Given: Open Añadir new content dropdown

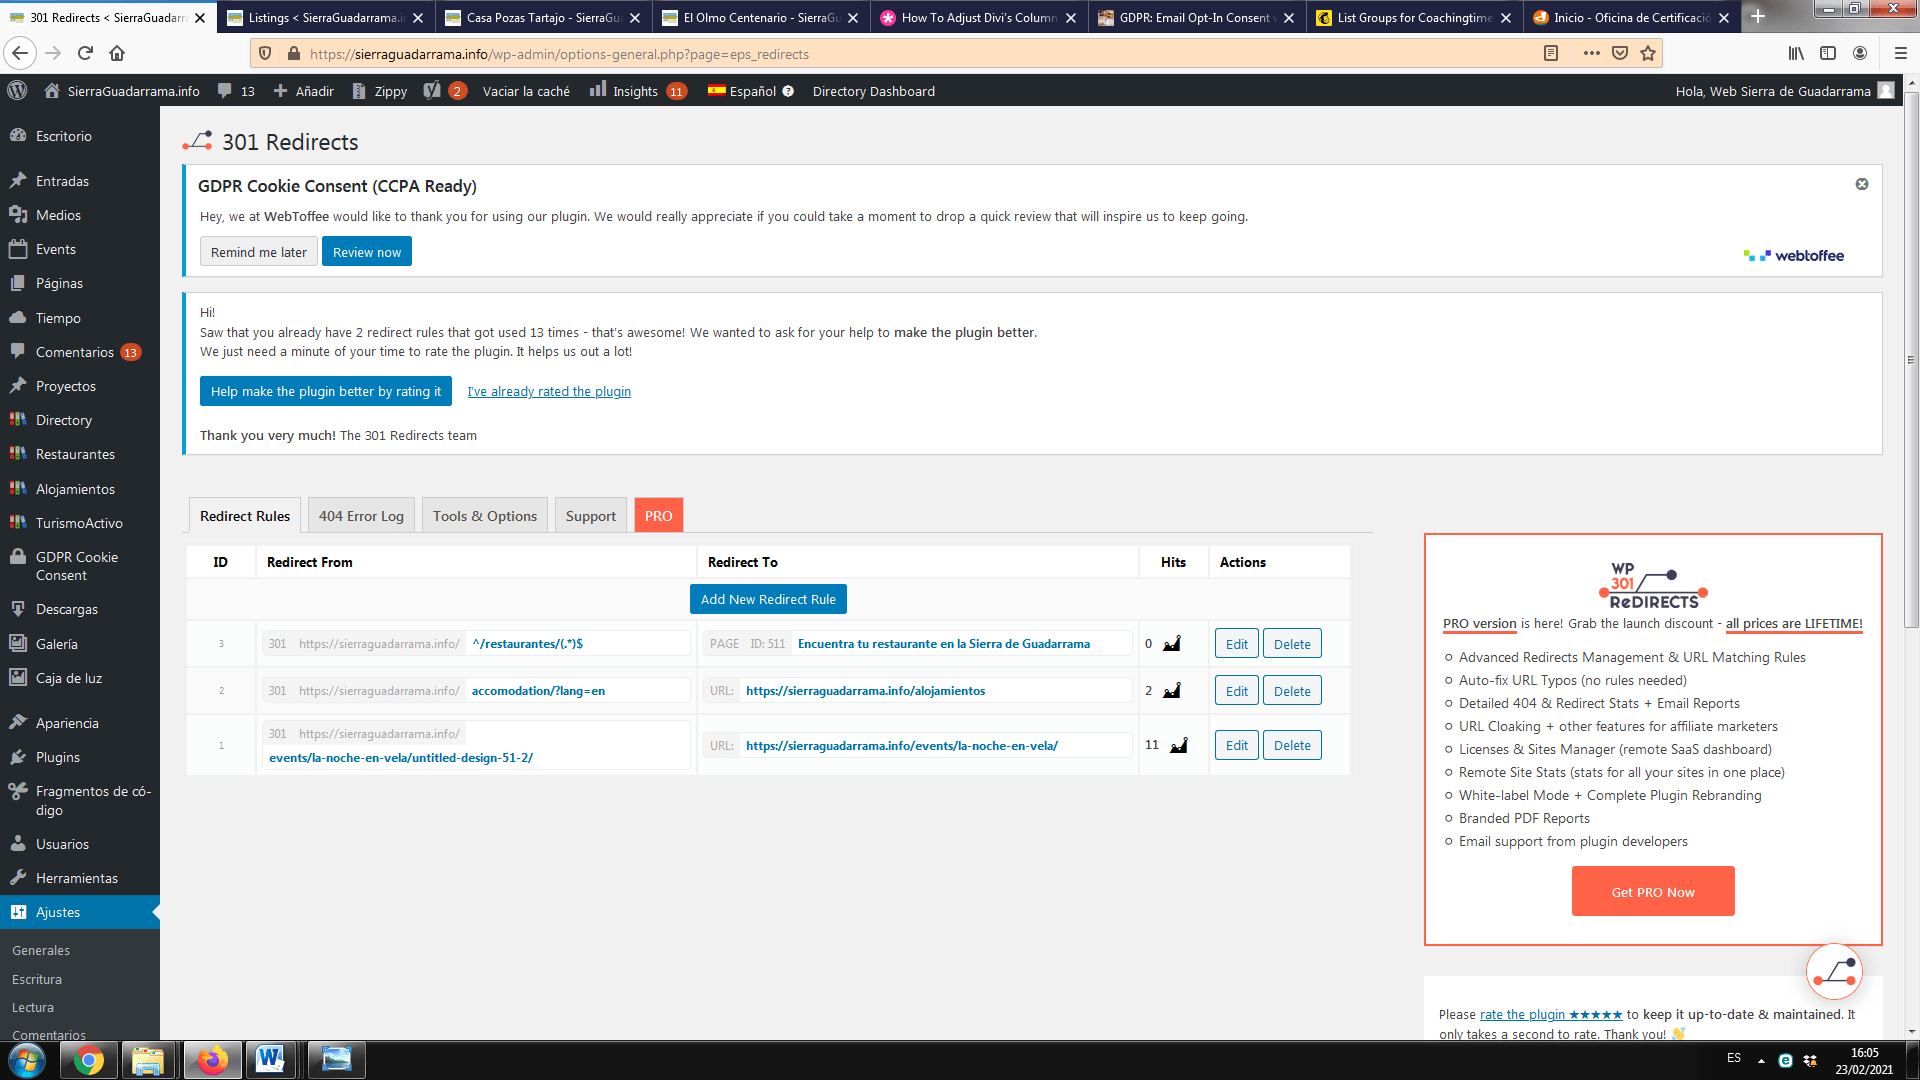Looking at the screenshot, I should (x=304, y=91).
